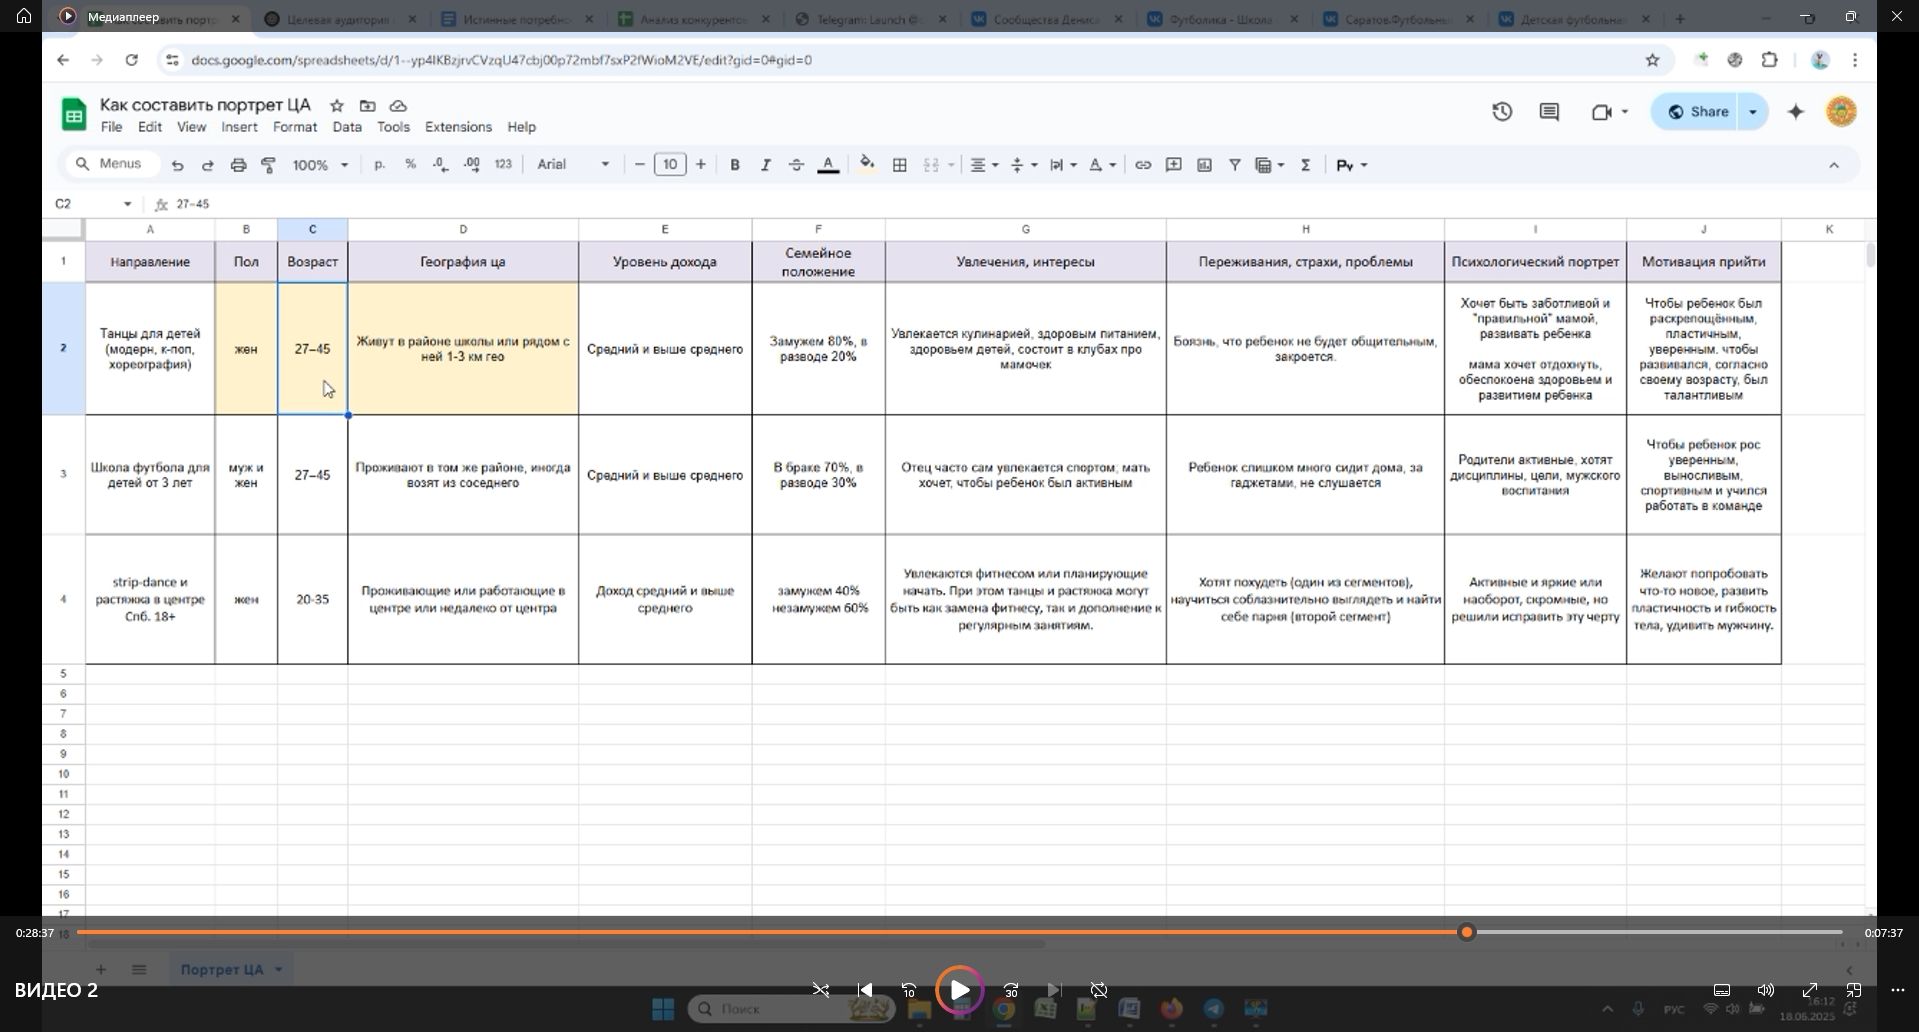Switch the player to full screen

coord(1810,990)
